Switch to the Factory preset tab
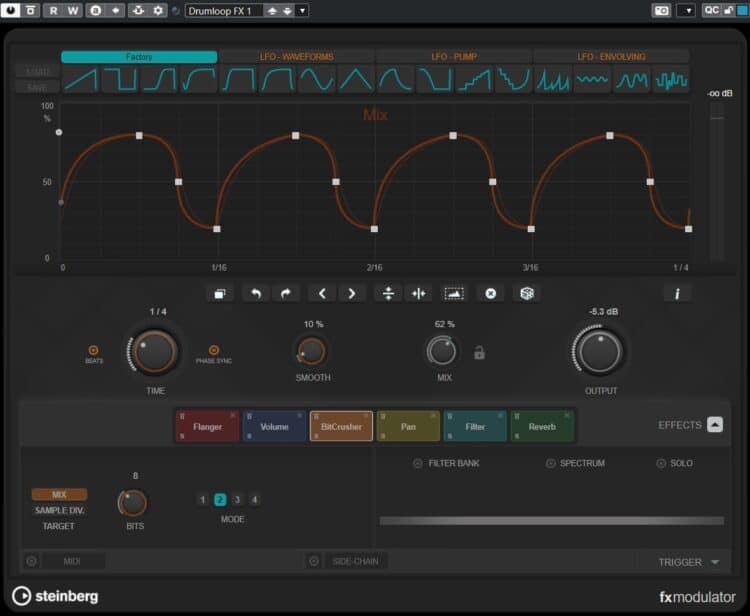The width and height of the screenshot is (750, 616). pyautogui.click(x=139, y=57)
